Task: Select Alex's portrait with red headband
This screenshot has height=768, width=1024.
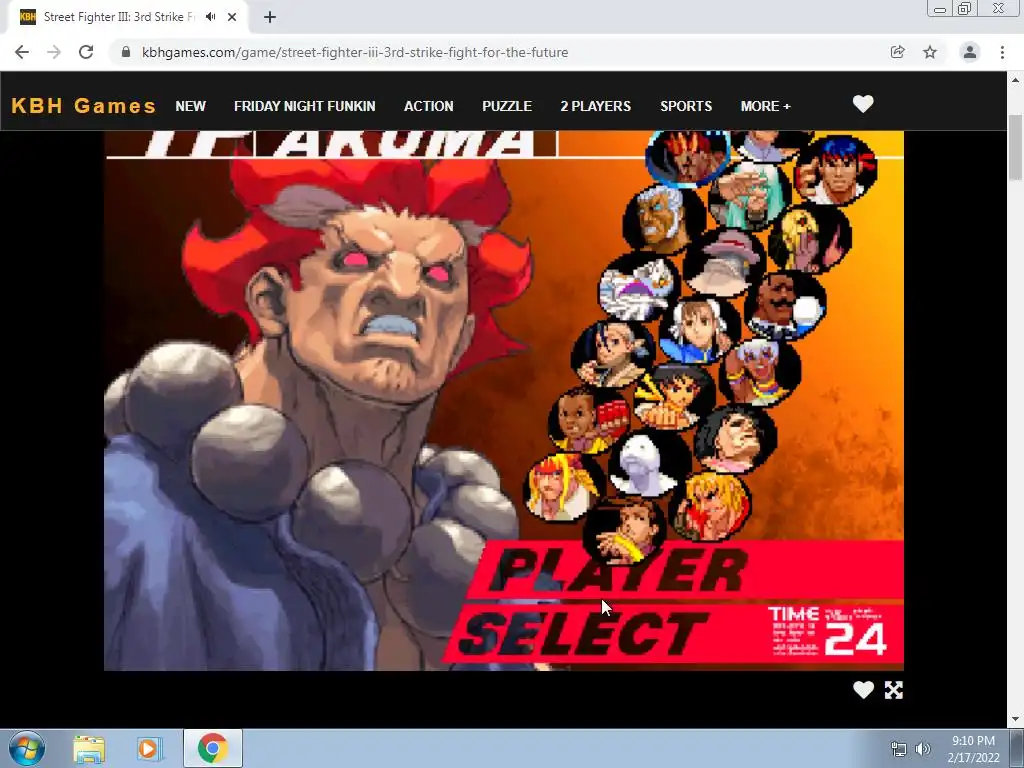Action: [x=564, y=487]
